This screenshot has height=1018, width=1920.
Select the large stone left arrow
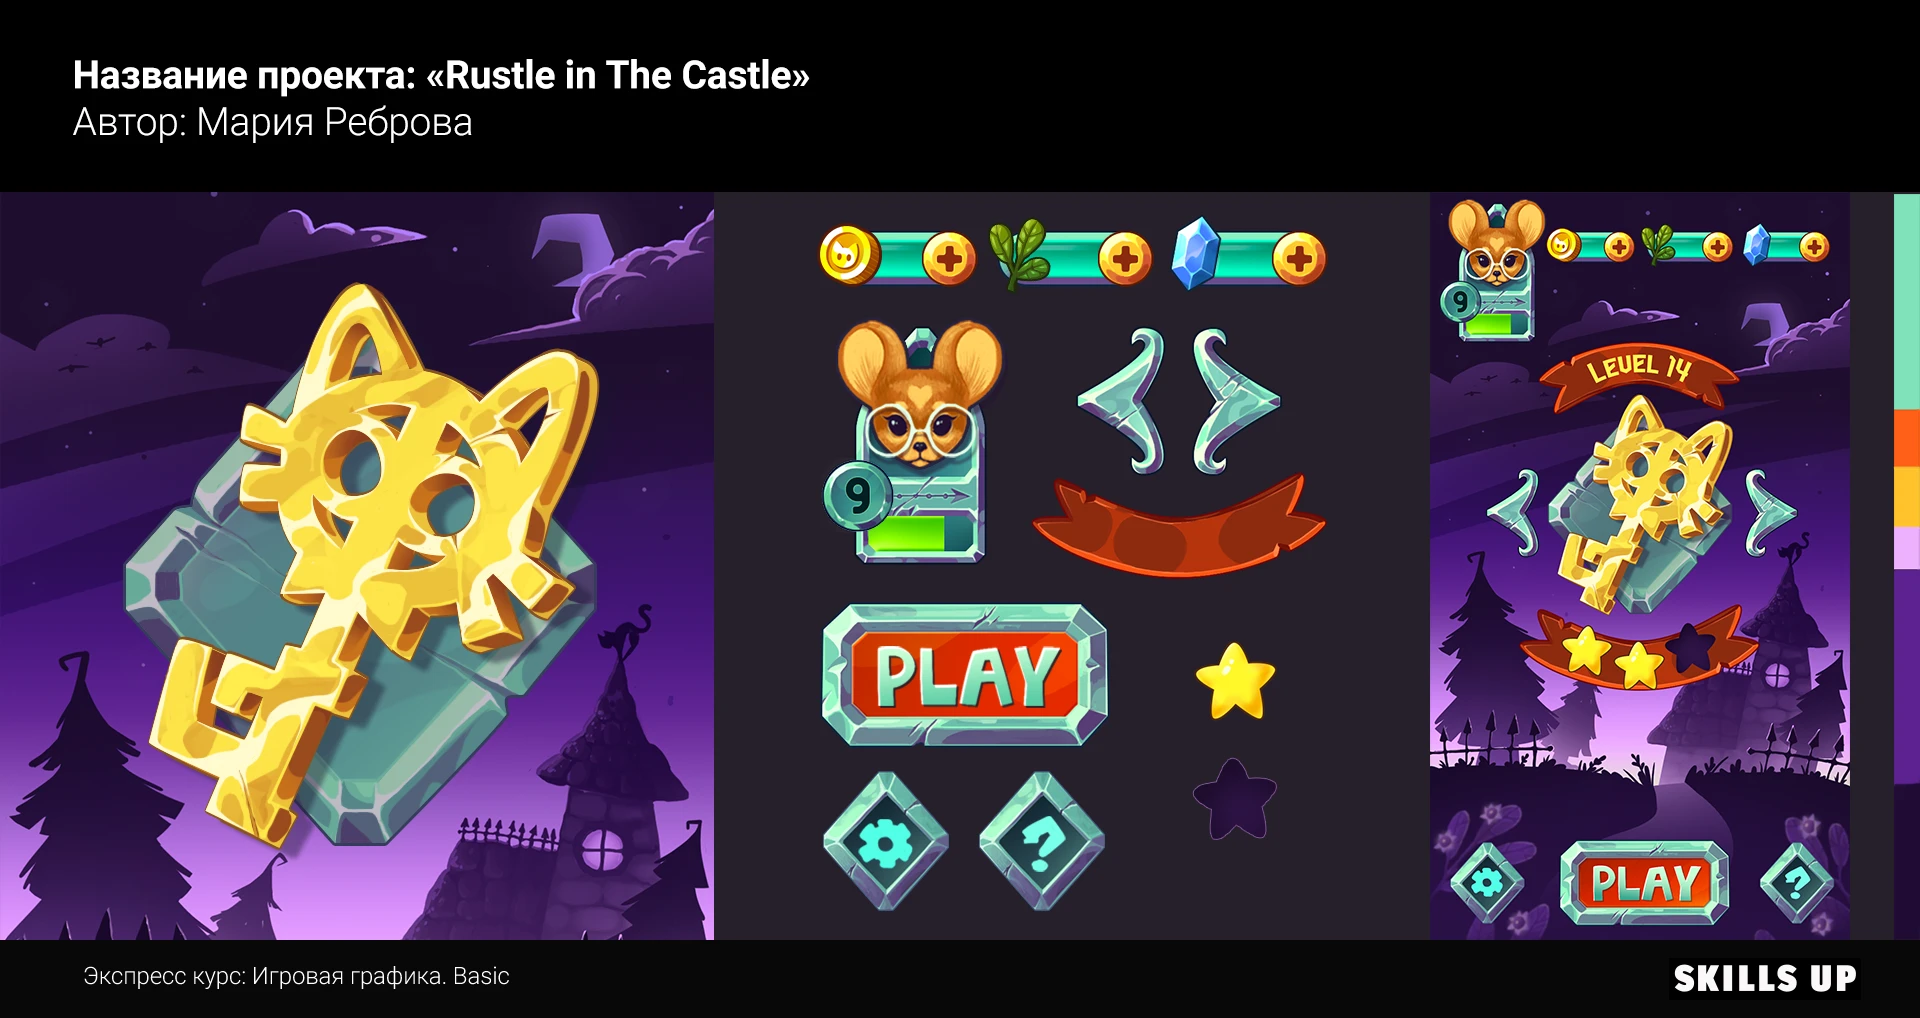(1121, 400)
